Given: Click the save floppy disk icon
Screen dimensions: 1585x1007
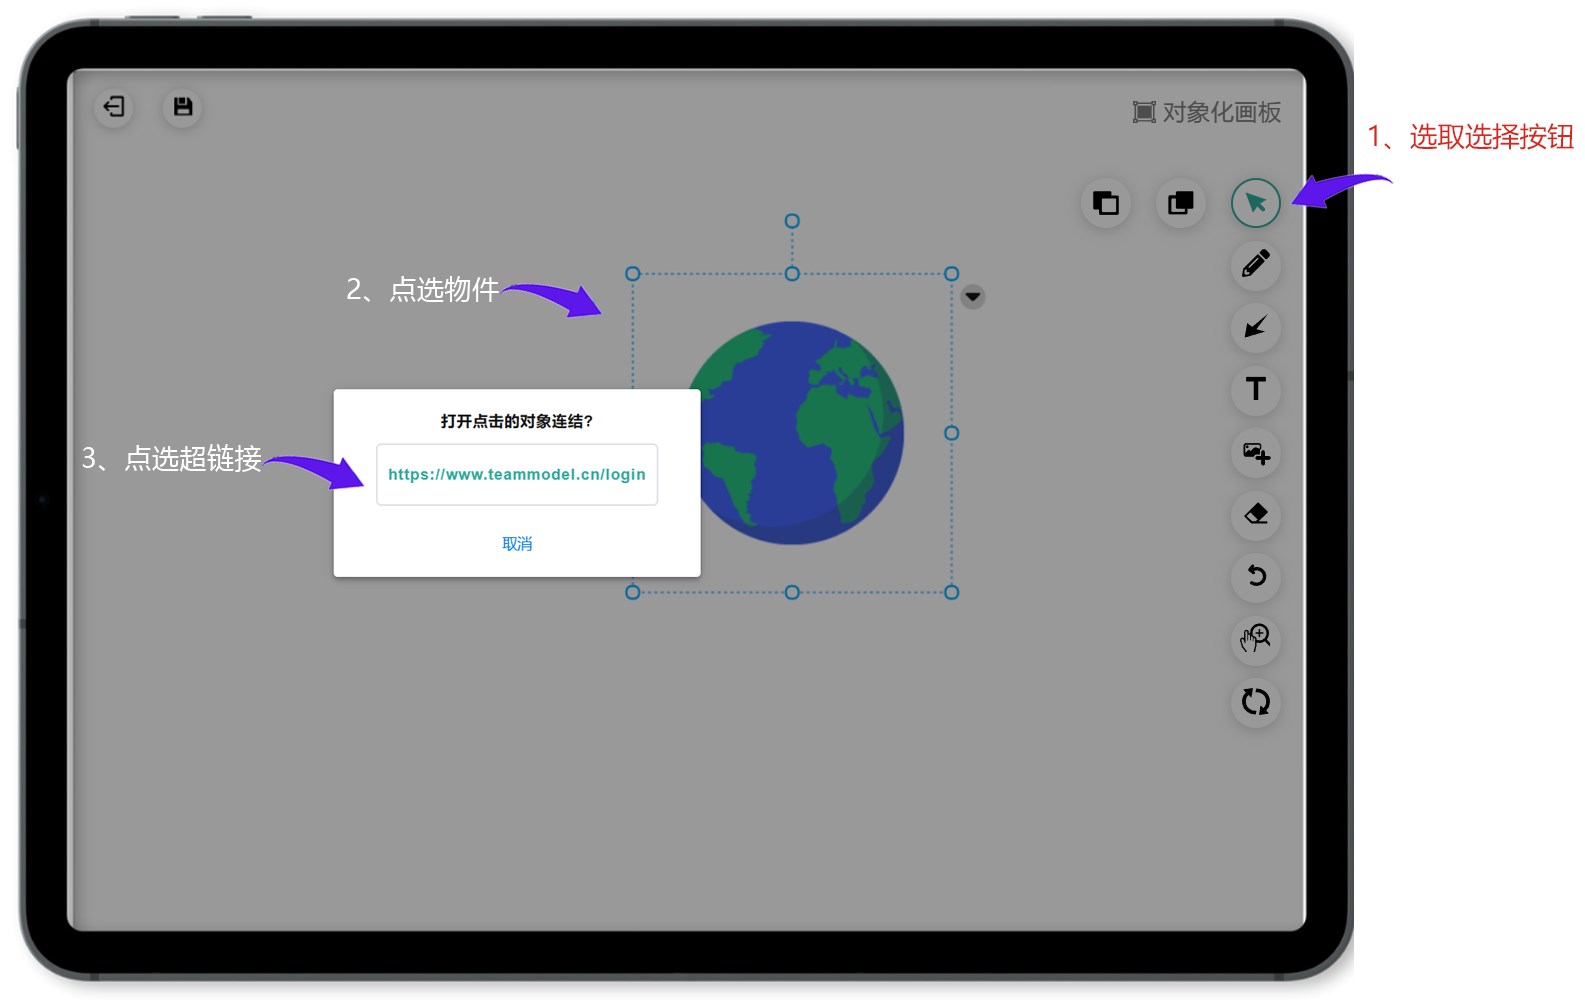Looking at the screenshot, I should coord(183,107).
